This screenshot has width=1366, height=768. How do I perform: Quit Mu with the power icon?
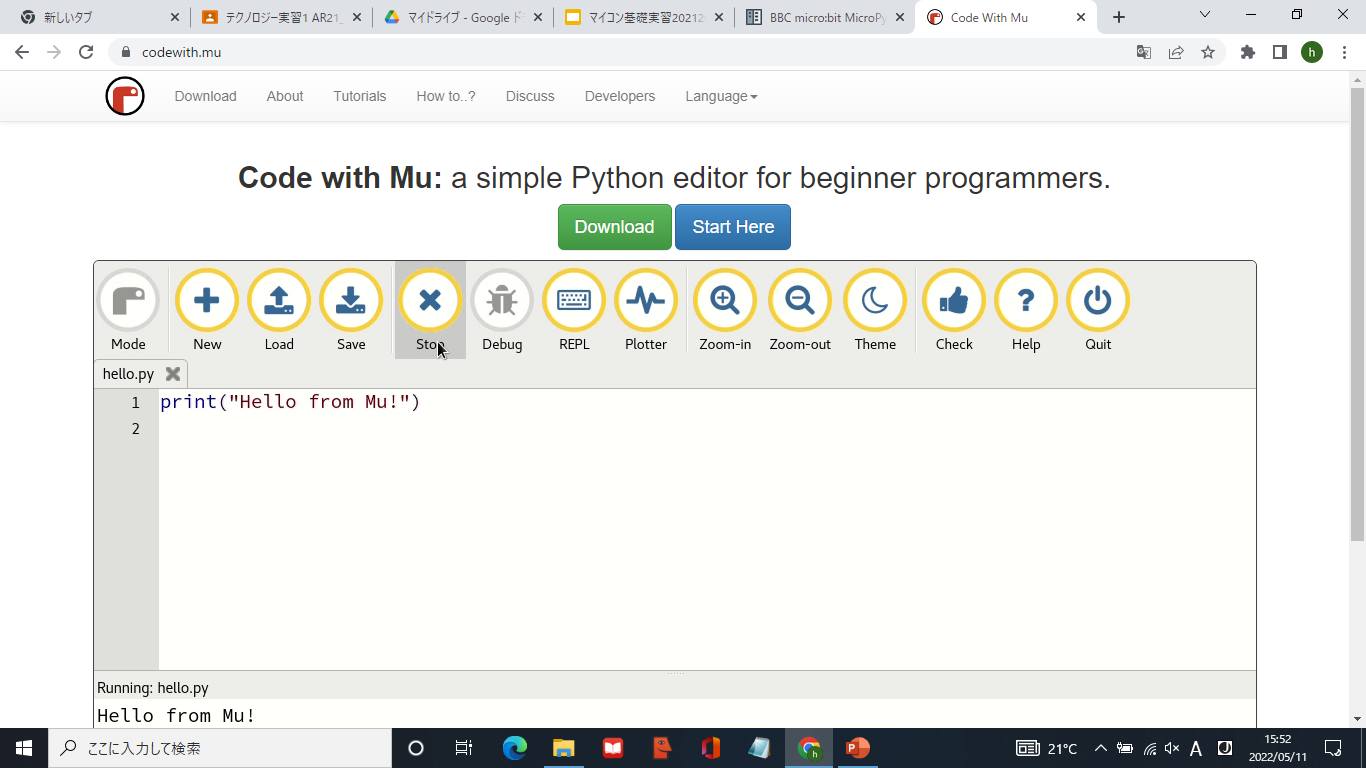1098,300
